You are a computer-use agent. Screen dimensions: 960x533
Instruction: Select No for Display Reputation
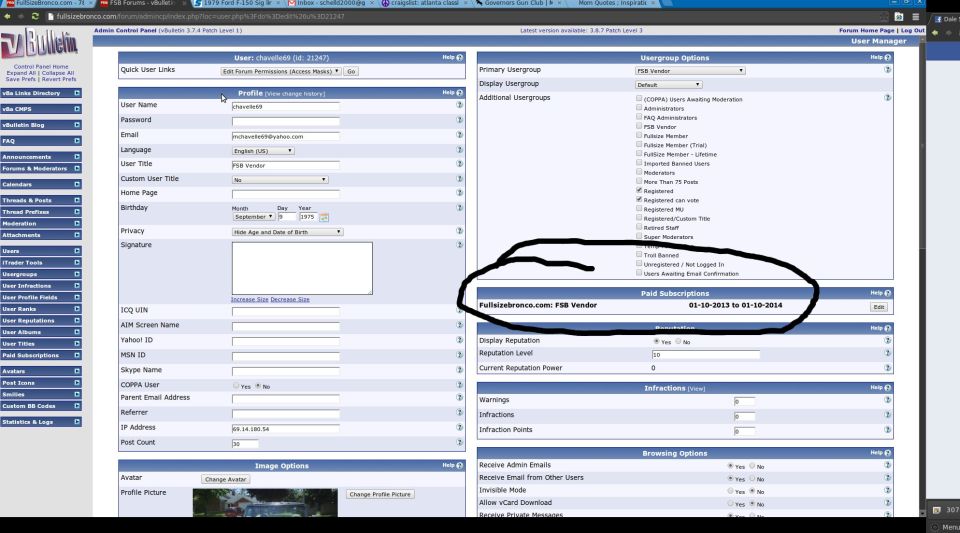click(678, 341)
